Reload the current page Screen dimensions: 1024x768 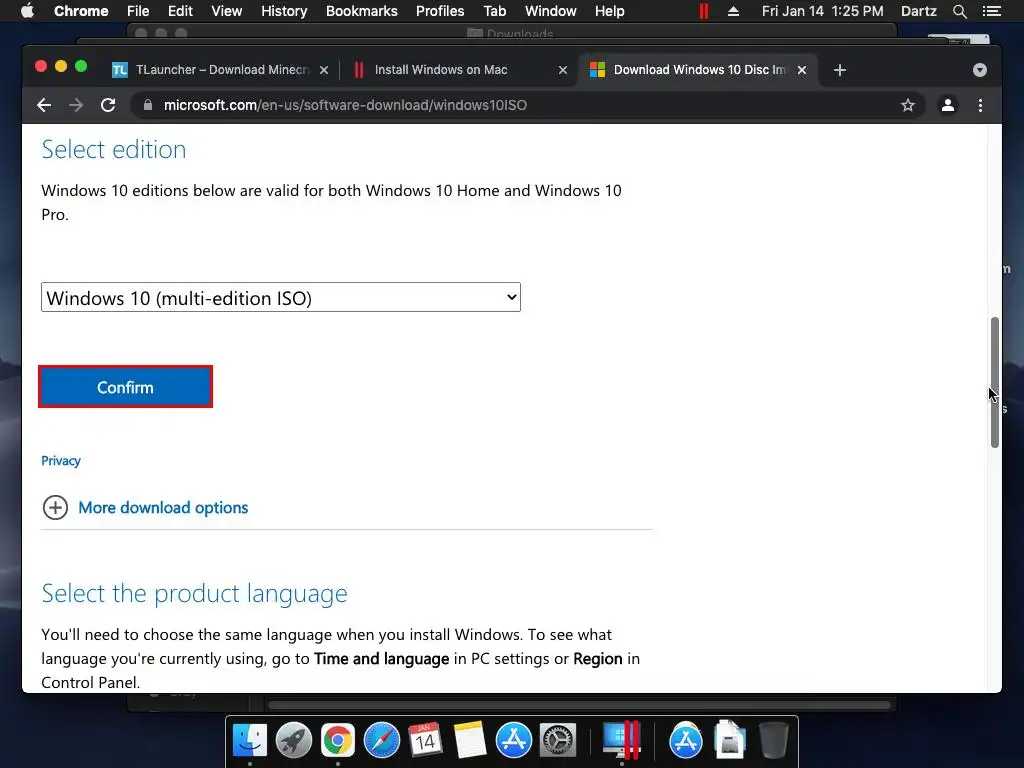click(108, 105)
